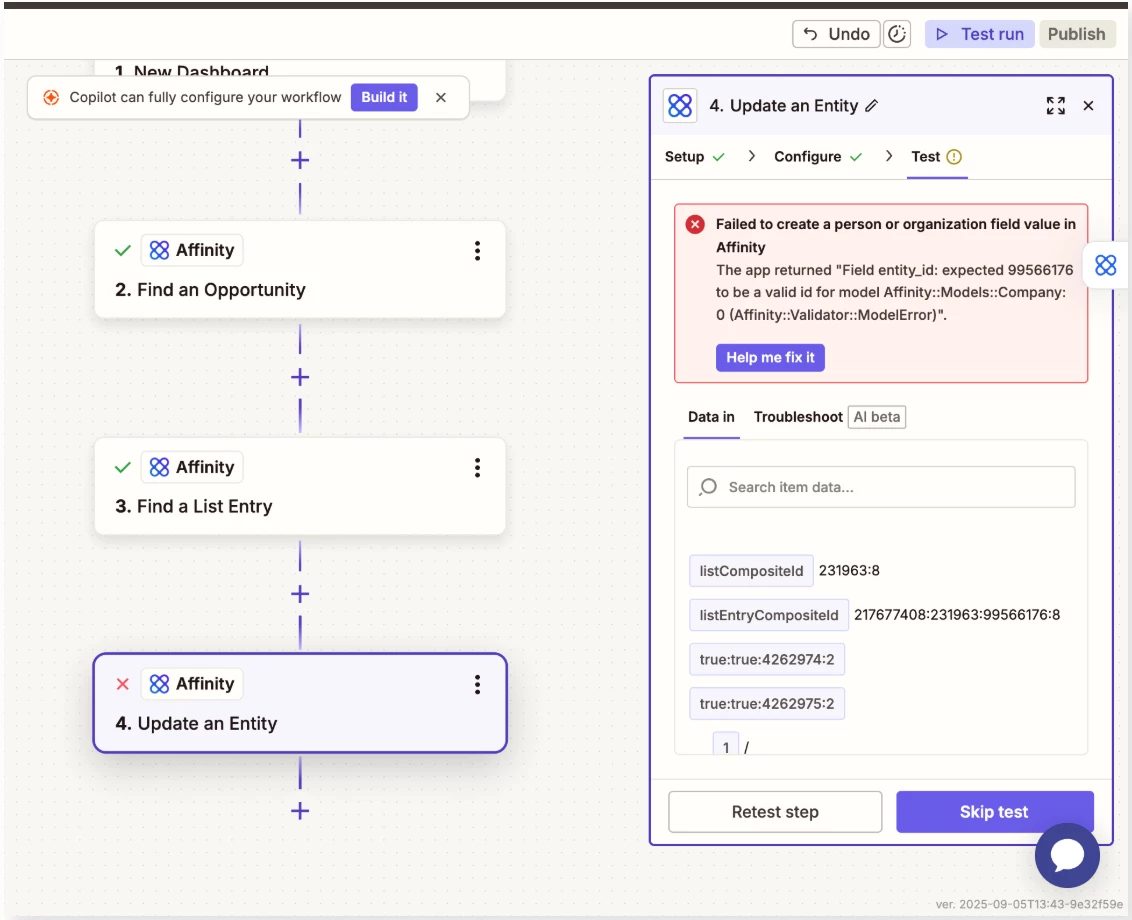Switch to the Setup tab

(x=694, y=157)
